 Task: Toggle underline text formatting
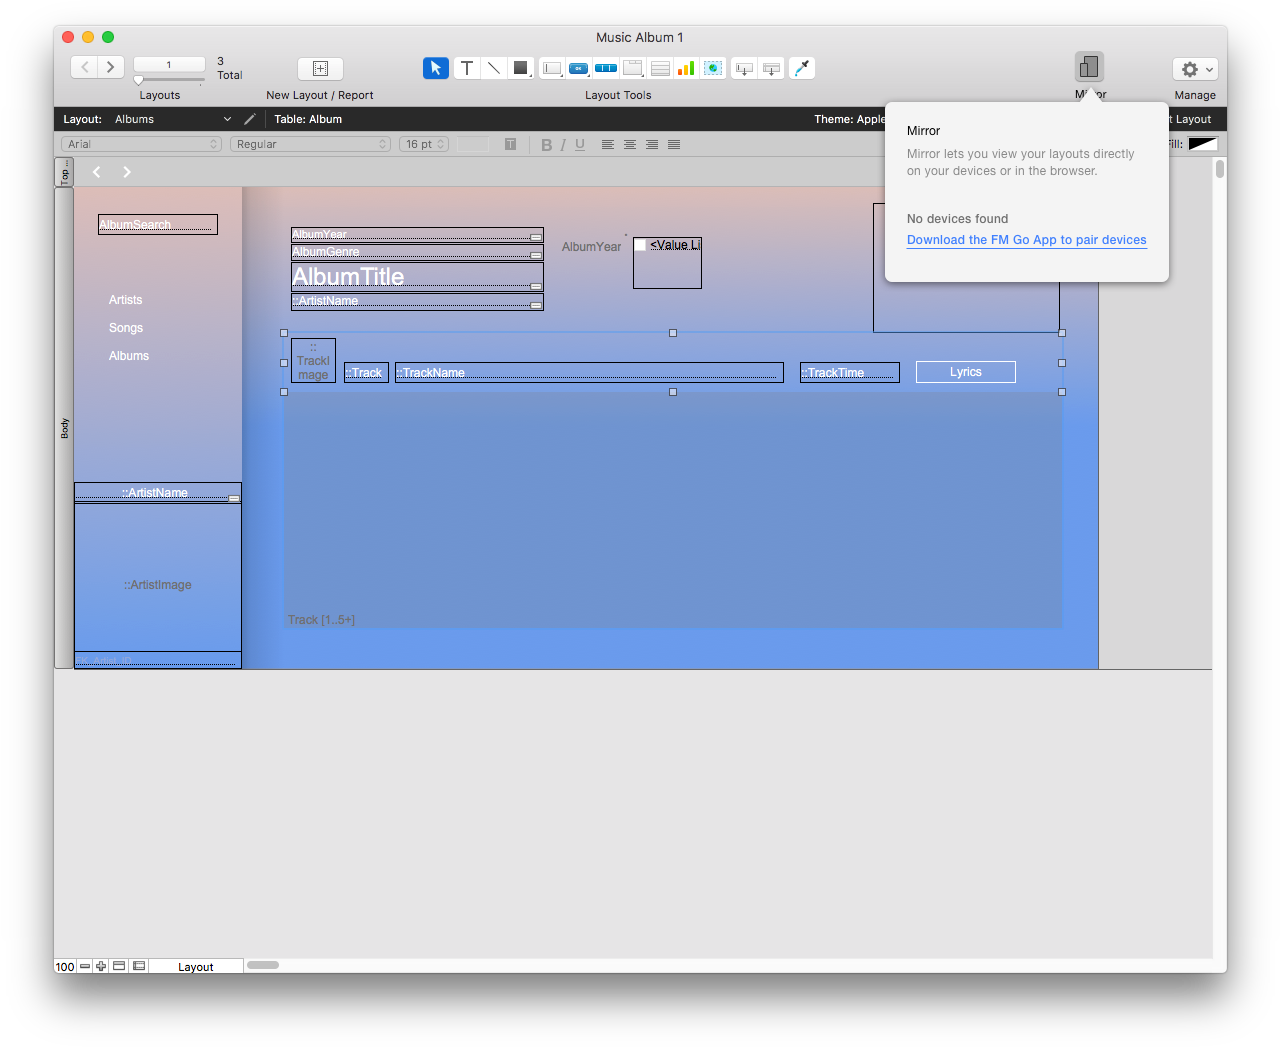point(580,145)
